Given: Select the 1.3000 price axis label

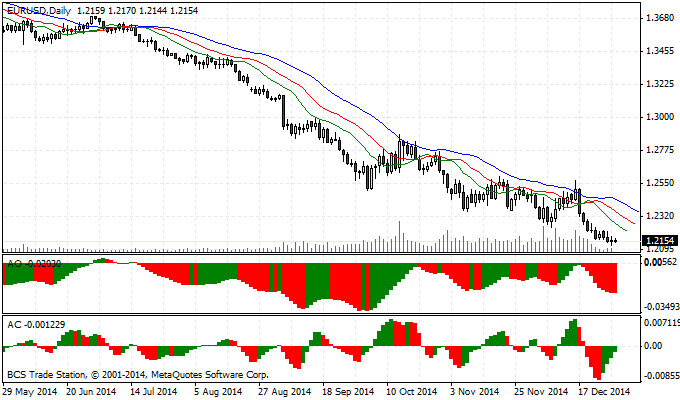Looking at the screenshot, I should point(660,117).
